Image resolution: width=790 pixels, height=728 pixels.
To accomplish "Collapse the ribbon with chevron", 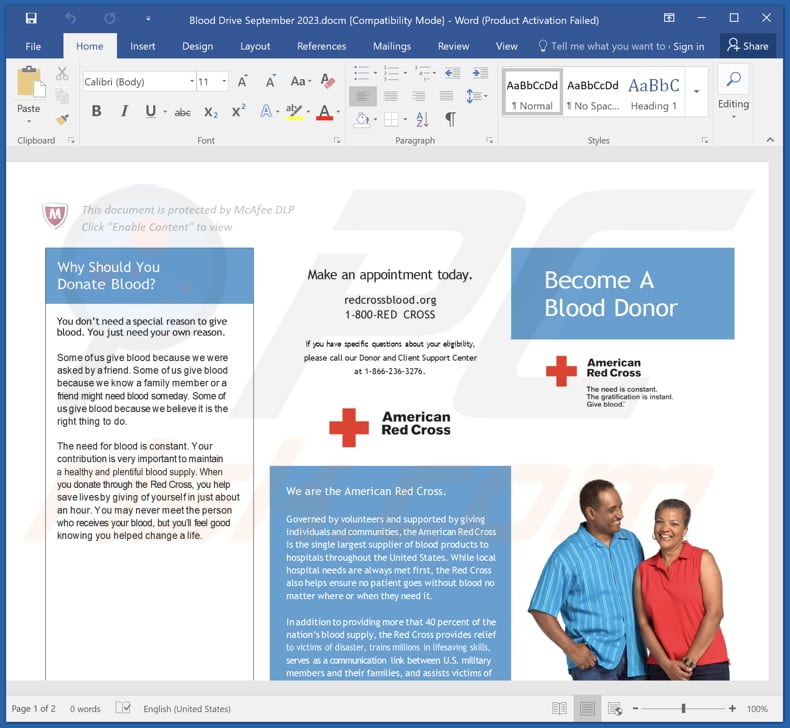I will pos(770,140).
